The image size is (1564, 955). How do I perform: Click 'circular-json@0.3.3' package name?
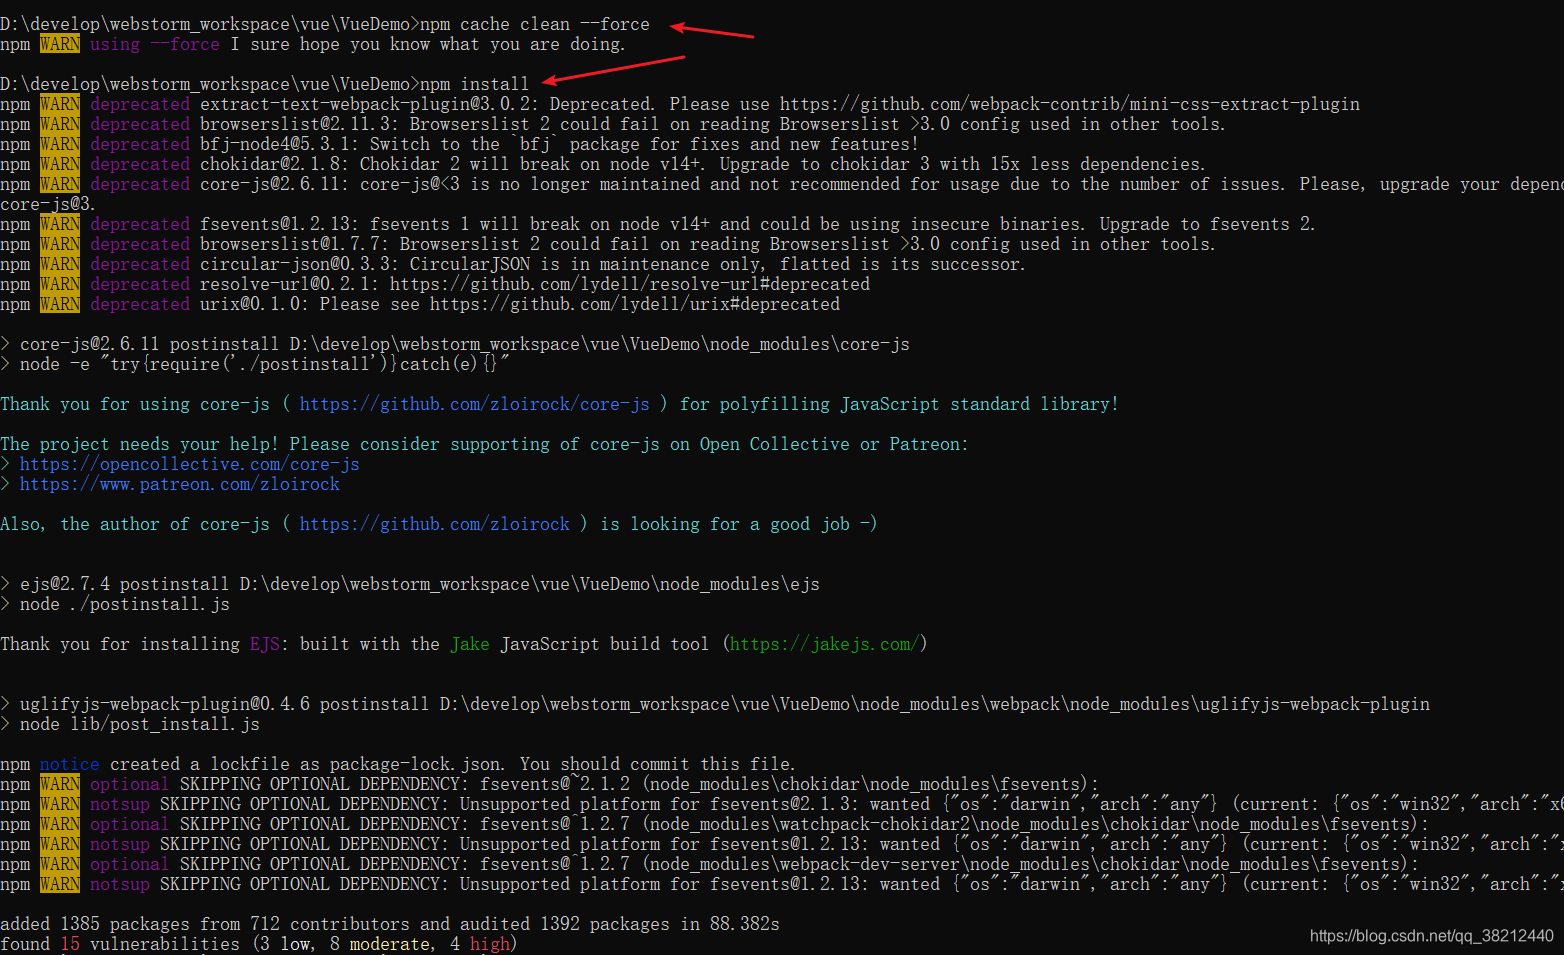[297, 264]
